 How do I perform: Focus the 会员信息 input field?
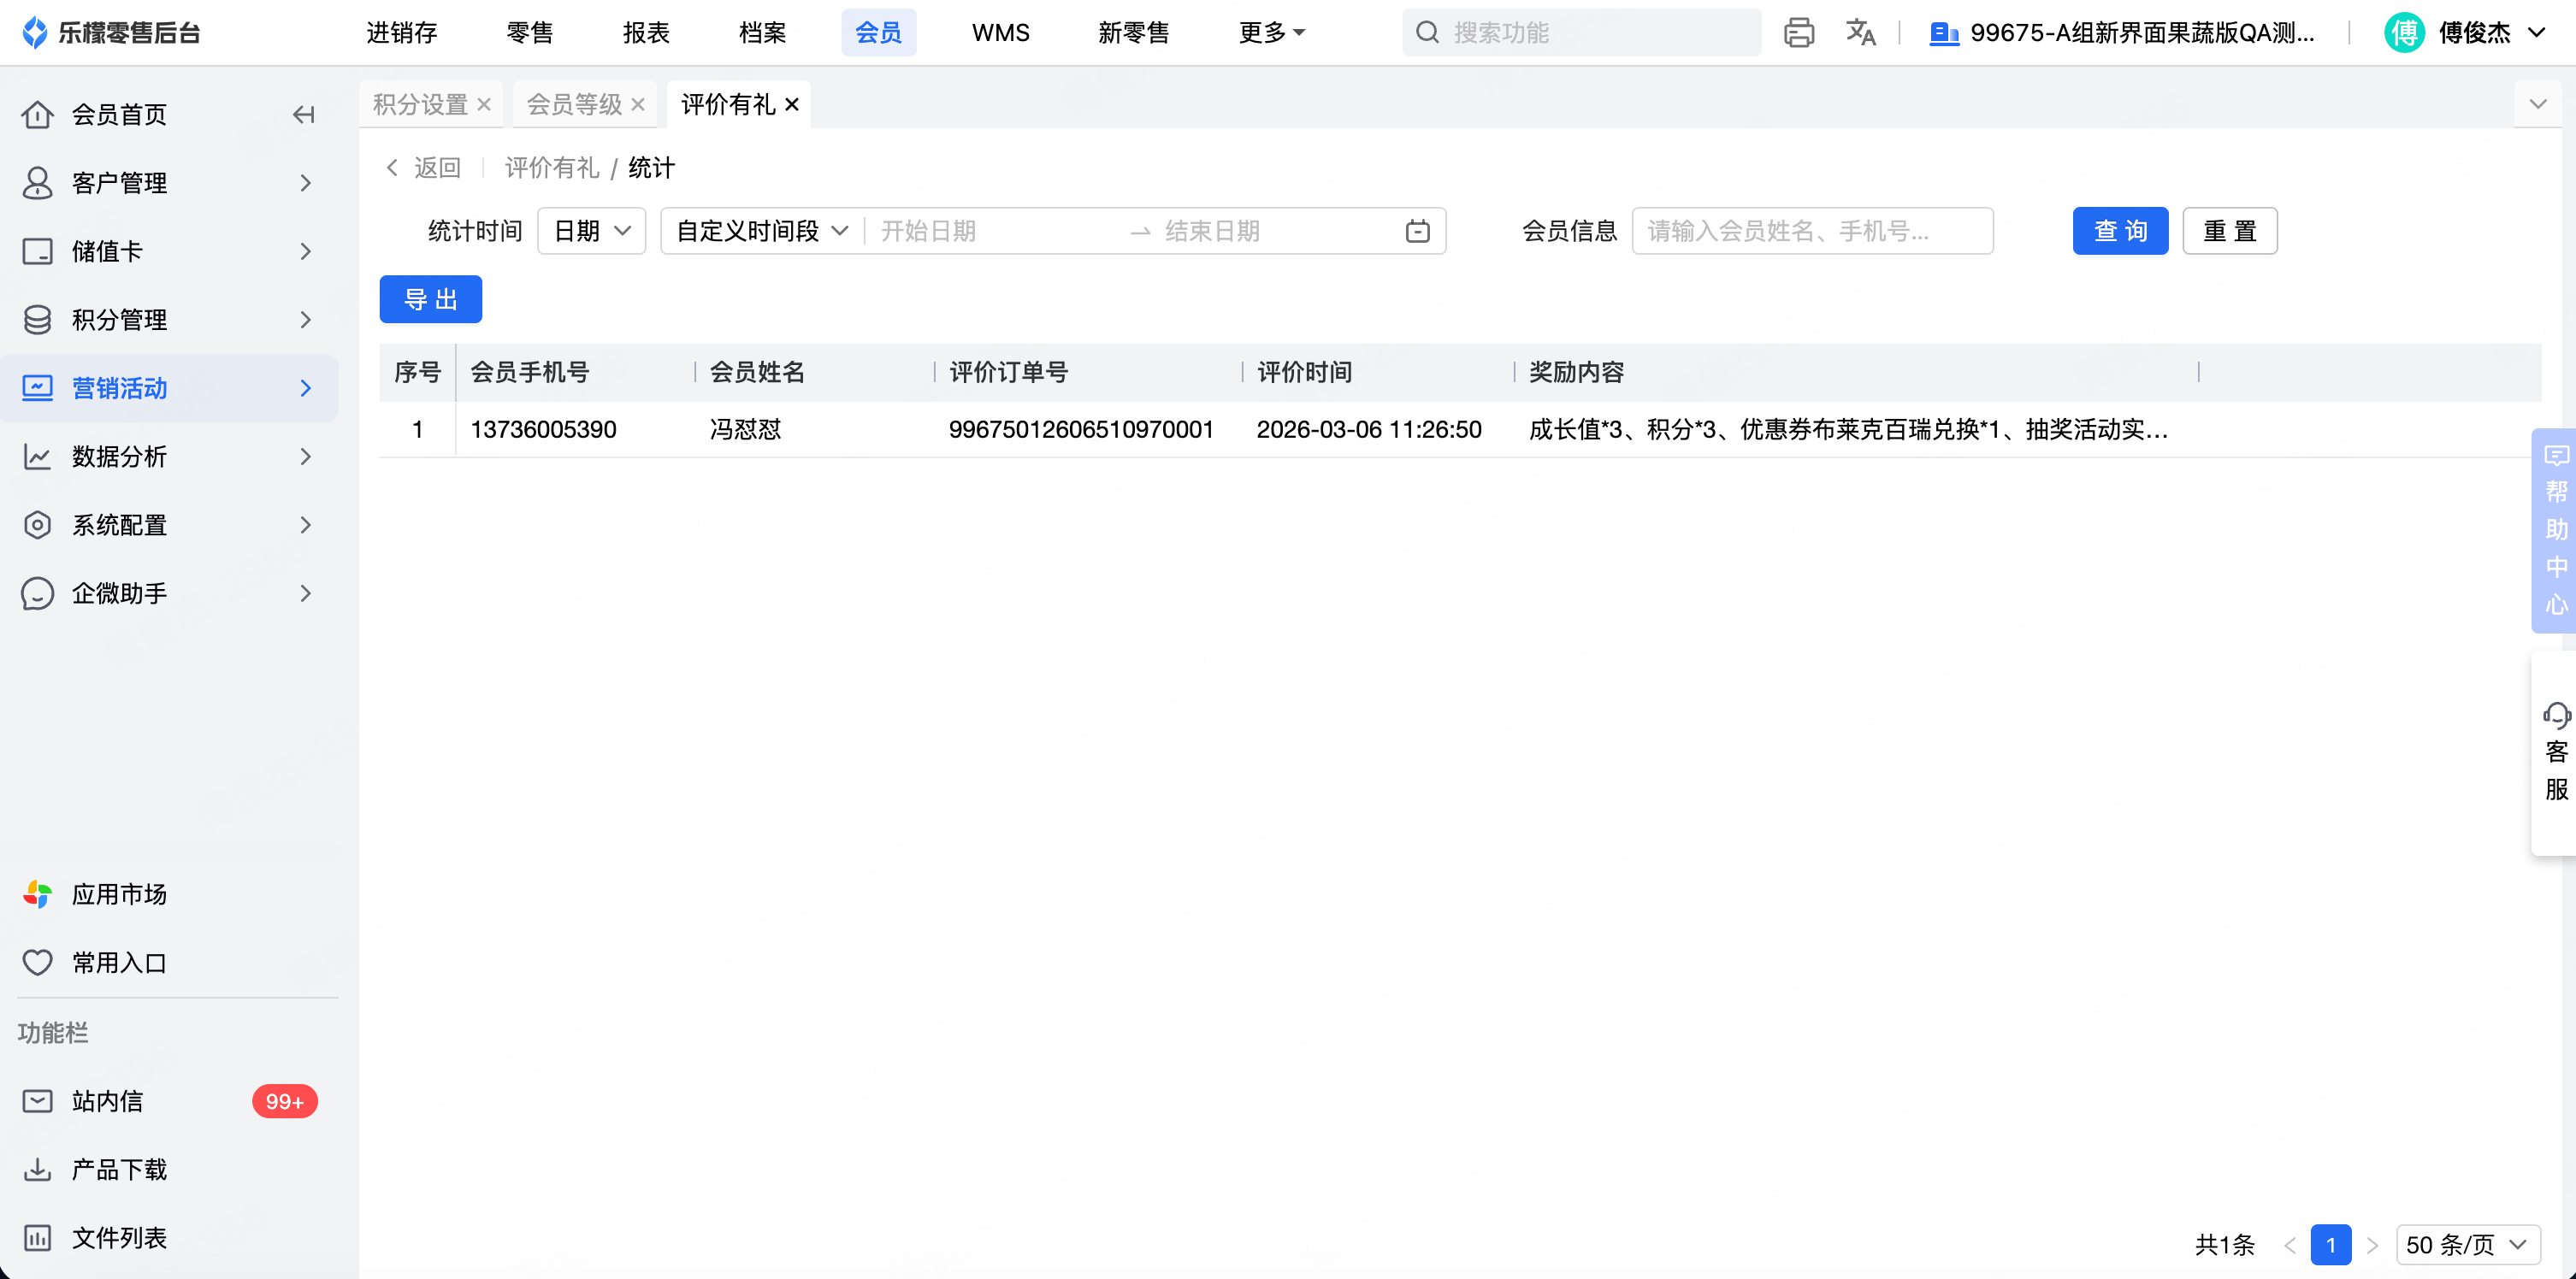[1811, 231]
